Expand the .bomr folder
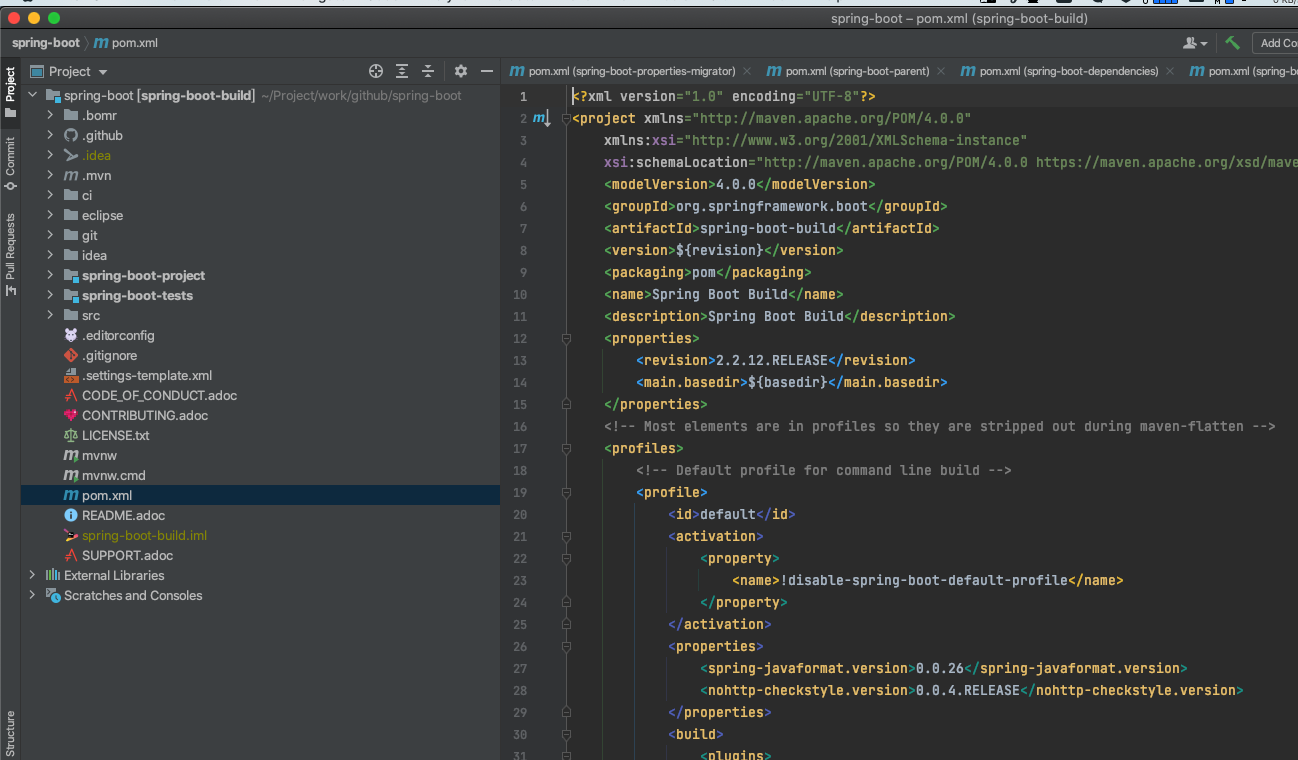 coord(50,115)
